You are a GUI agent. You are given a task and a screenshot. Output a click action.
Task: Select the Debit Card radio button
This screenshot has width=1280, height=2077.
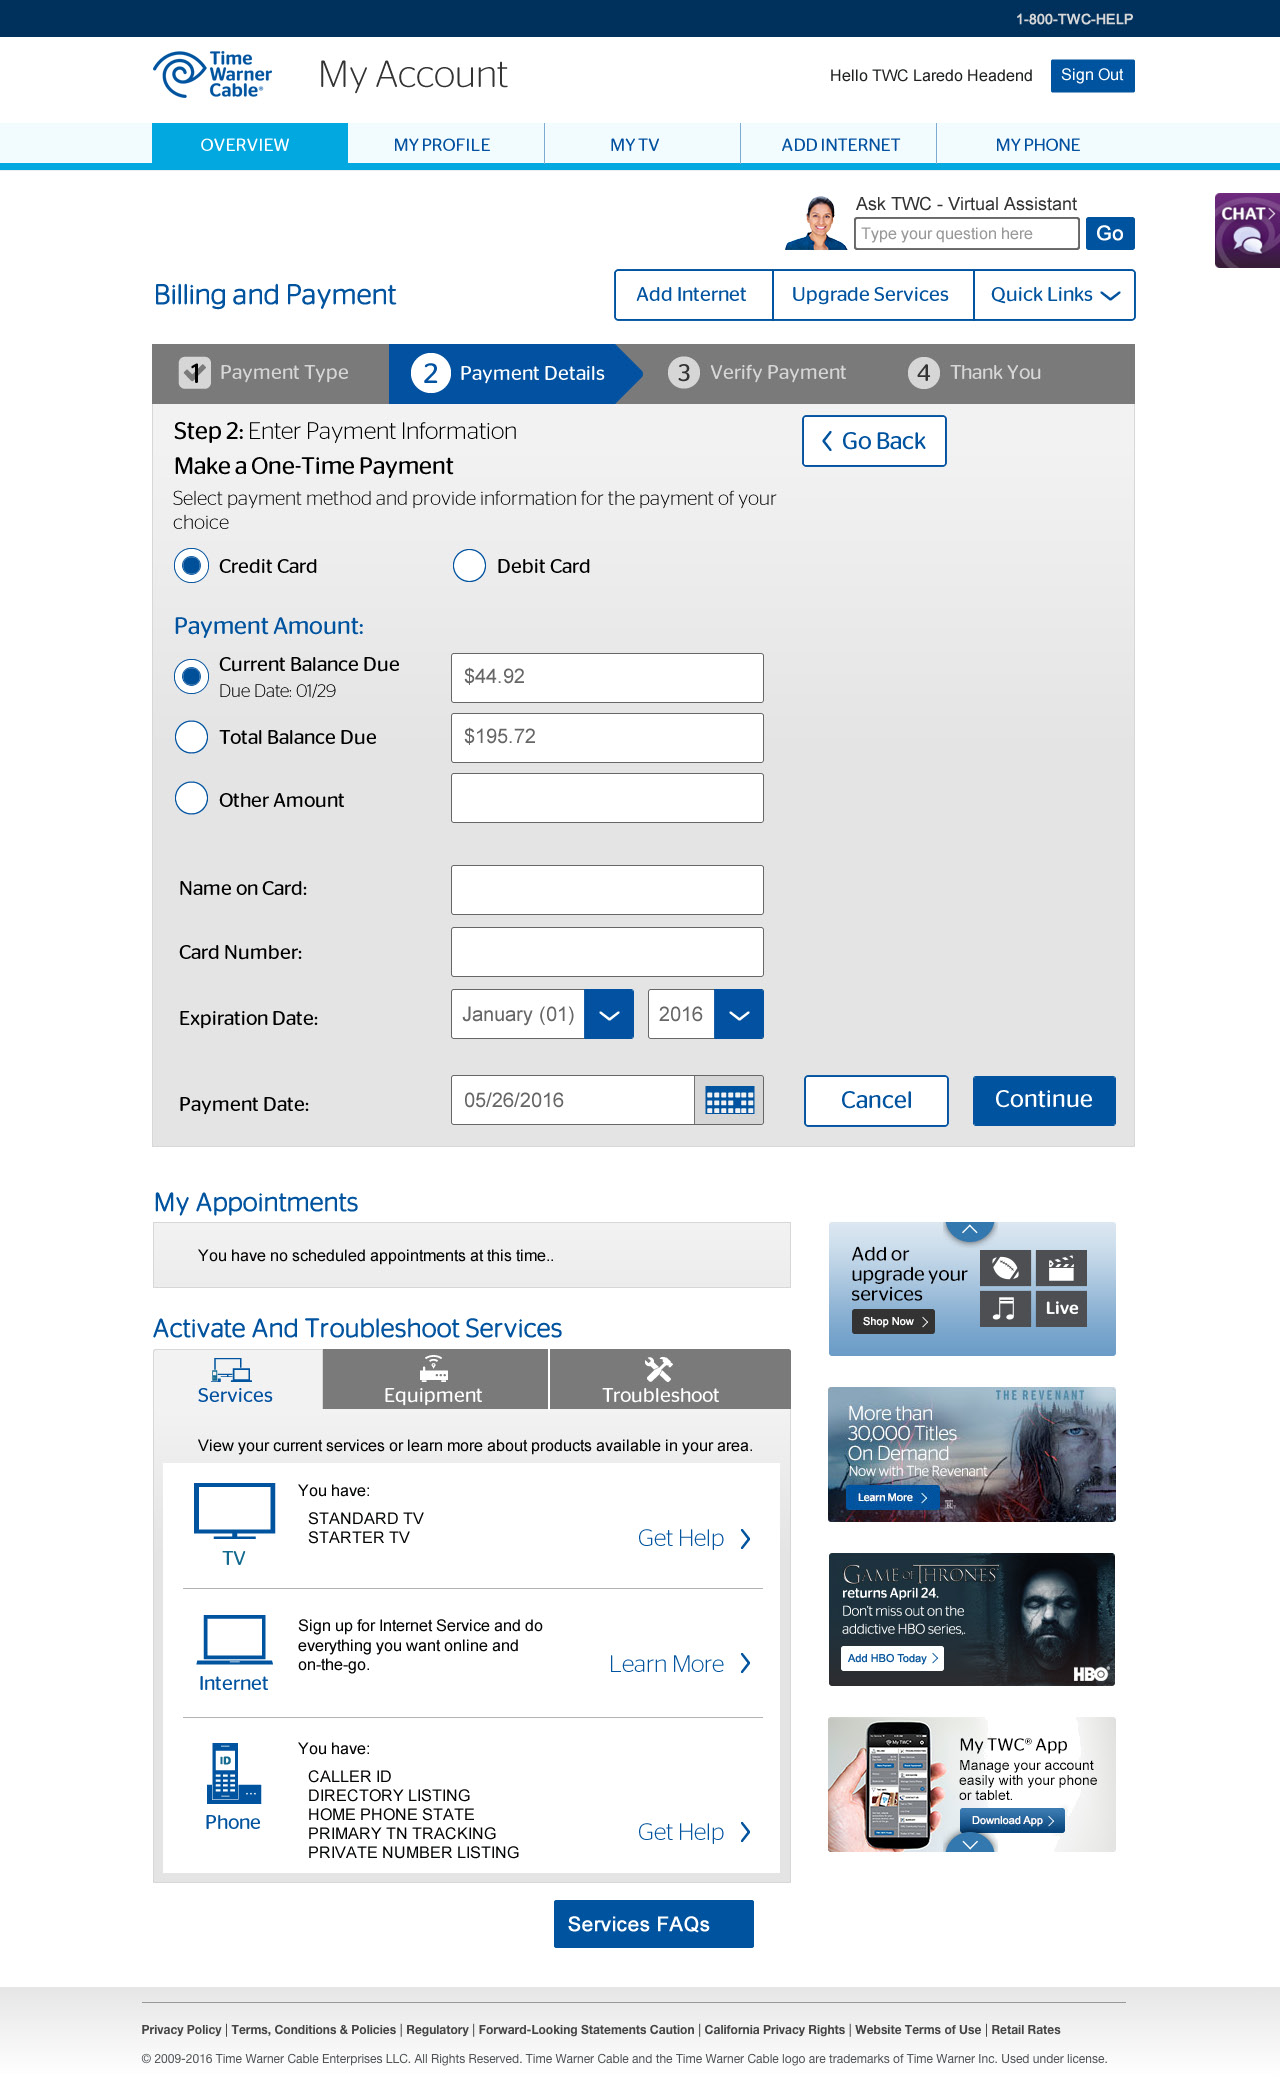tap(469, 566)
